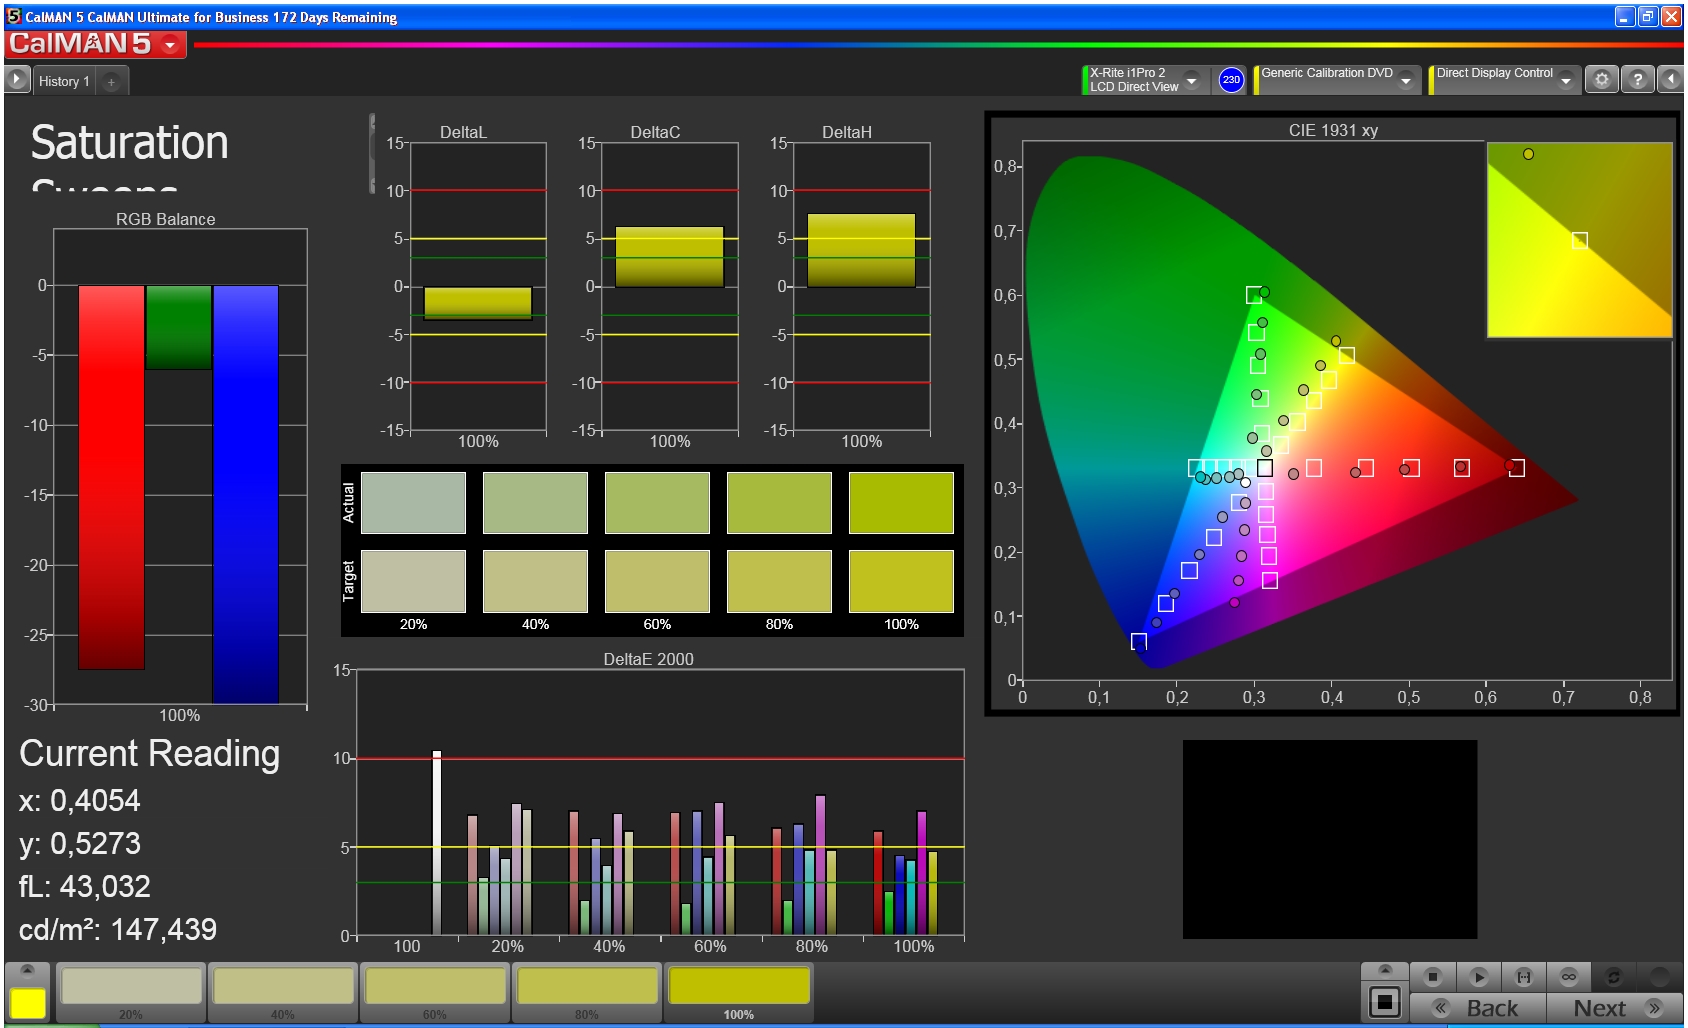Viewport: 1688px width, 1028px height.
Task: Open the Direct Display Control dropdown
Action: (1565, 80)
